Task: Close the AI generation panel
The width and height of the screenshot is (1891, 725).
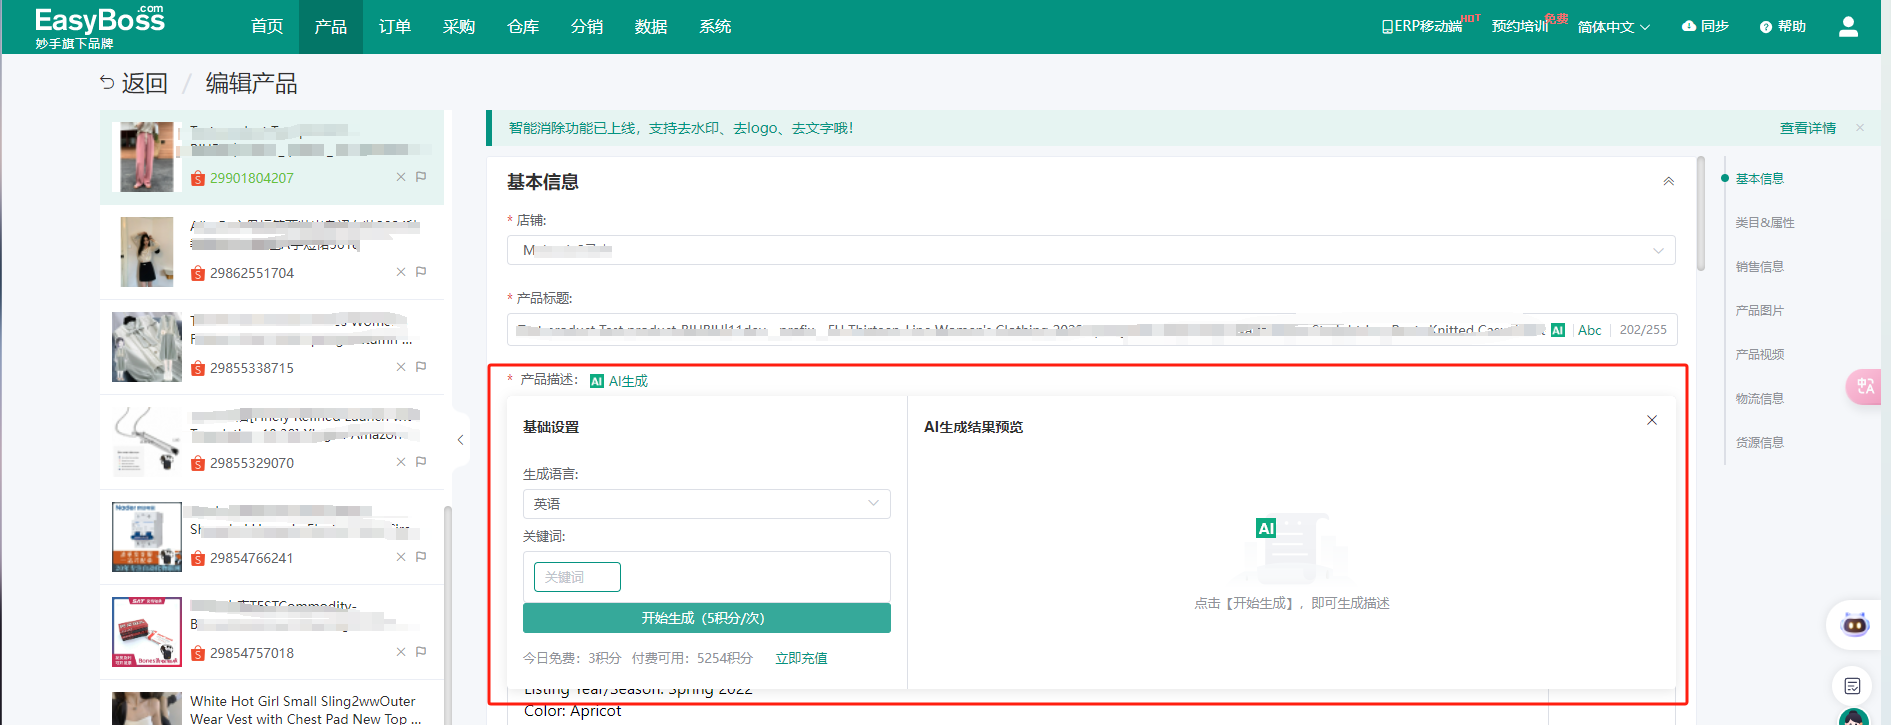Action: pyautogui.click(x=1652, y=420)
